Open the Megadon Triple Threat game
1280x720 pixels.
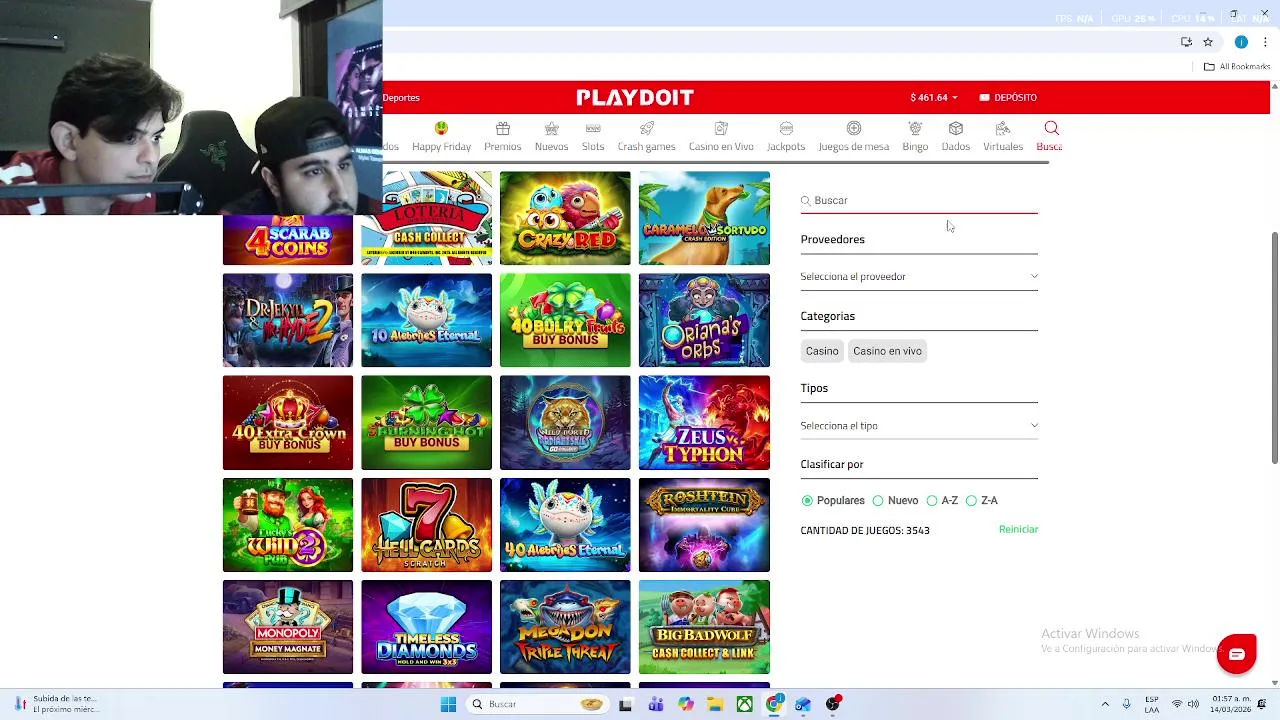565,627
